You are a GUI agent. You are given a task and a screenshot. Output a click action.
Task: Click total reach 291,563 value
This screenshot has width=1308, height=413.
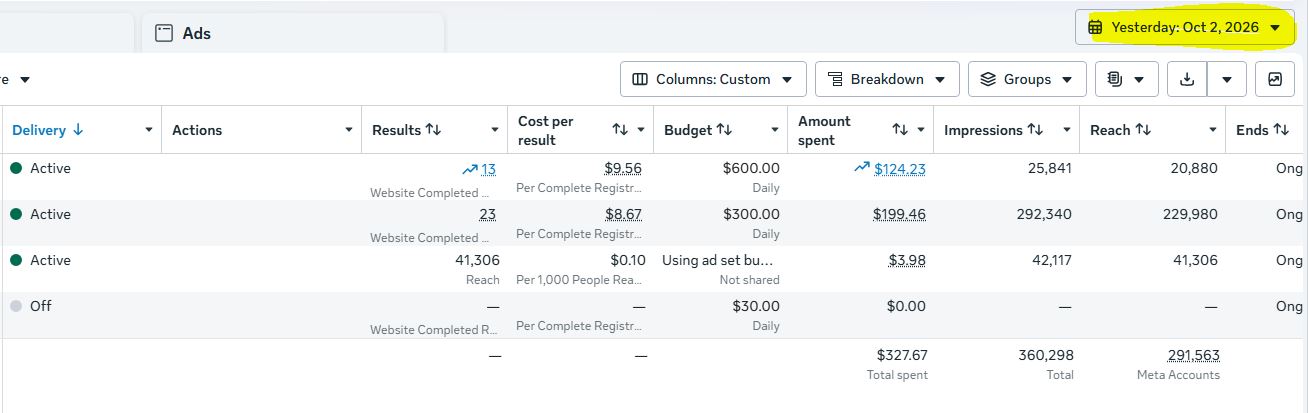coord(1193,355)
